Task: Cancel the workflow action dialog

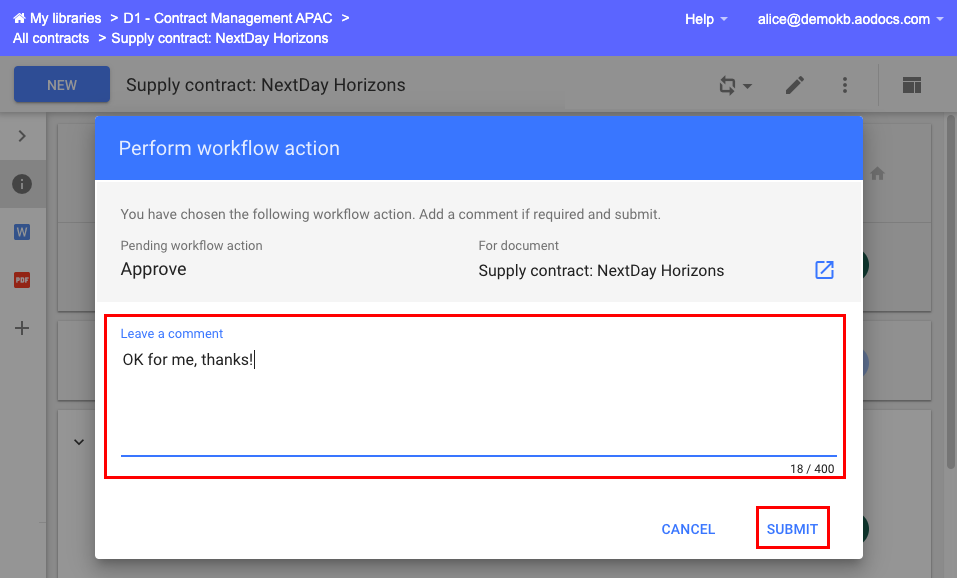Action: pos(688,529)
